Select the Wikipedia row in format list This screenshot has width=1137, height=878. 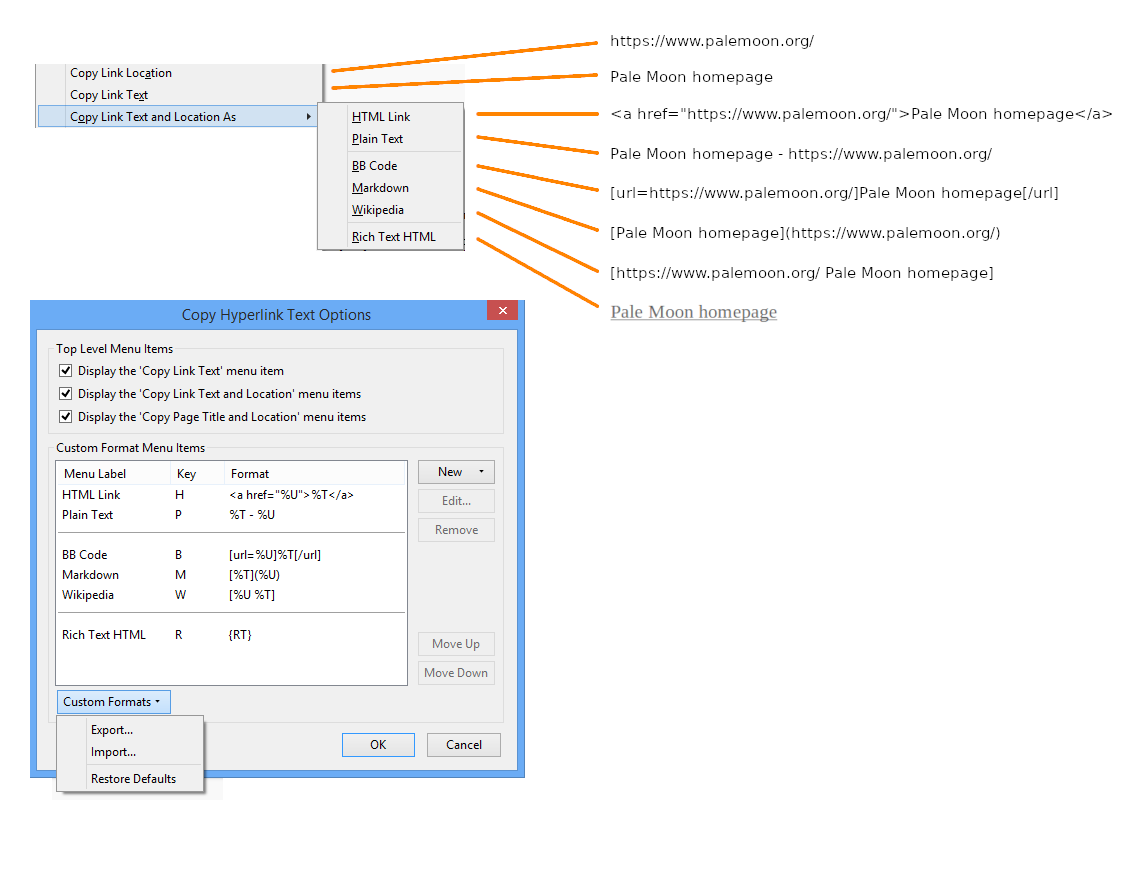231,595
